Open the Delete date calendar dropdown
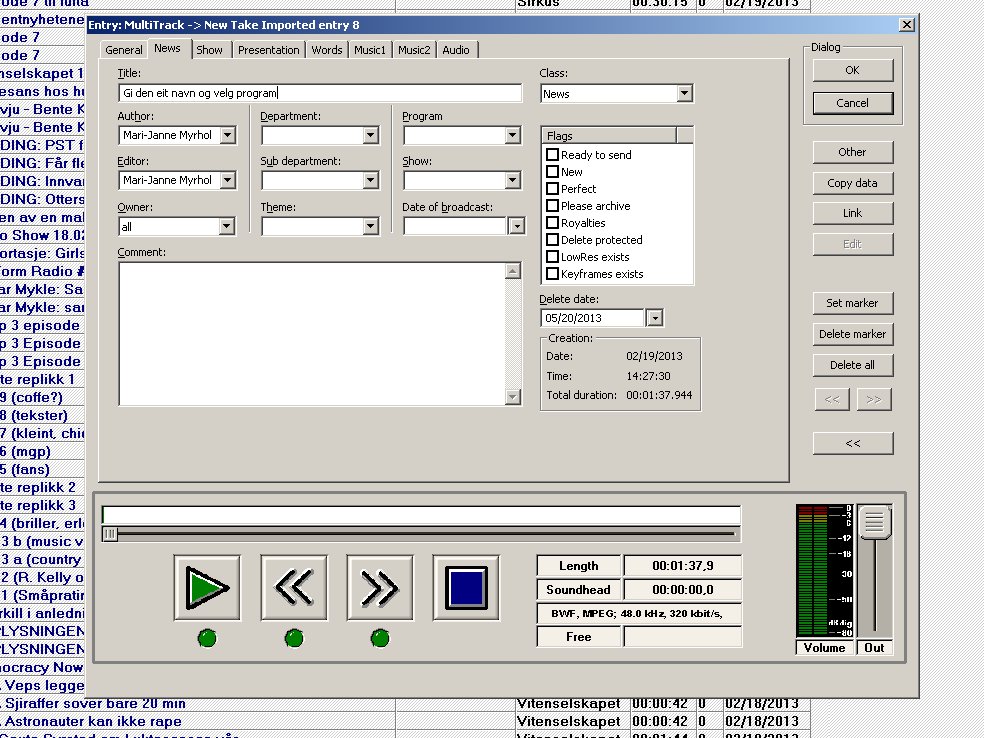Viewport: 984px width, 738px height. coord(655,318)
